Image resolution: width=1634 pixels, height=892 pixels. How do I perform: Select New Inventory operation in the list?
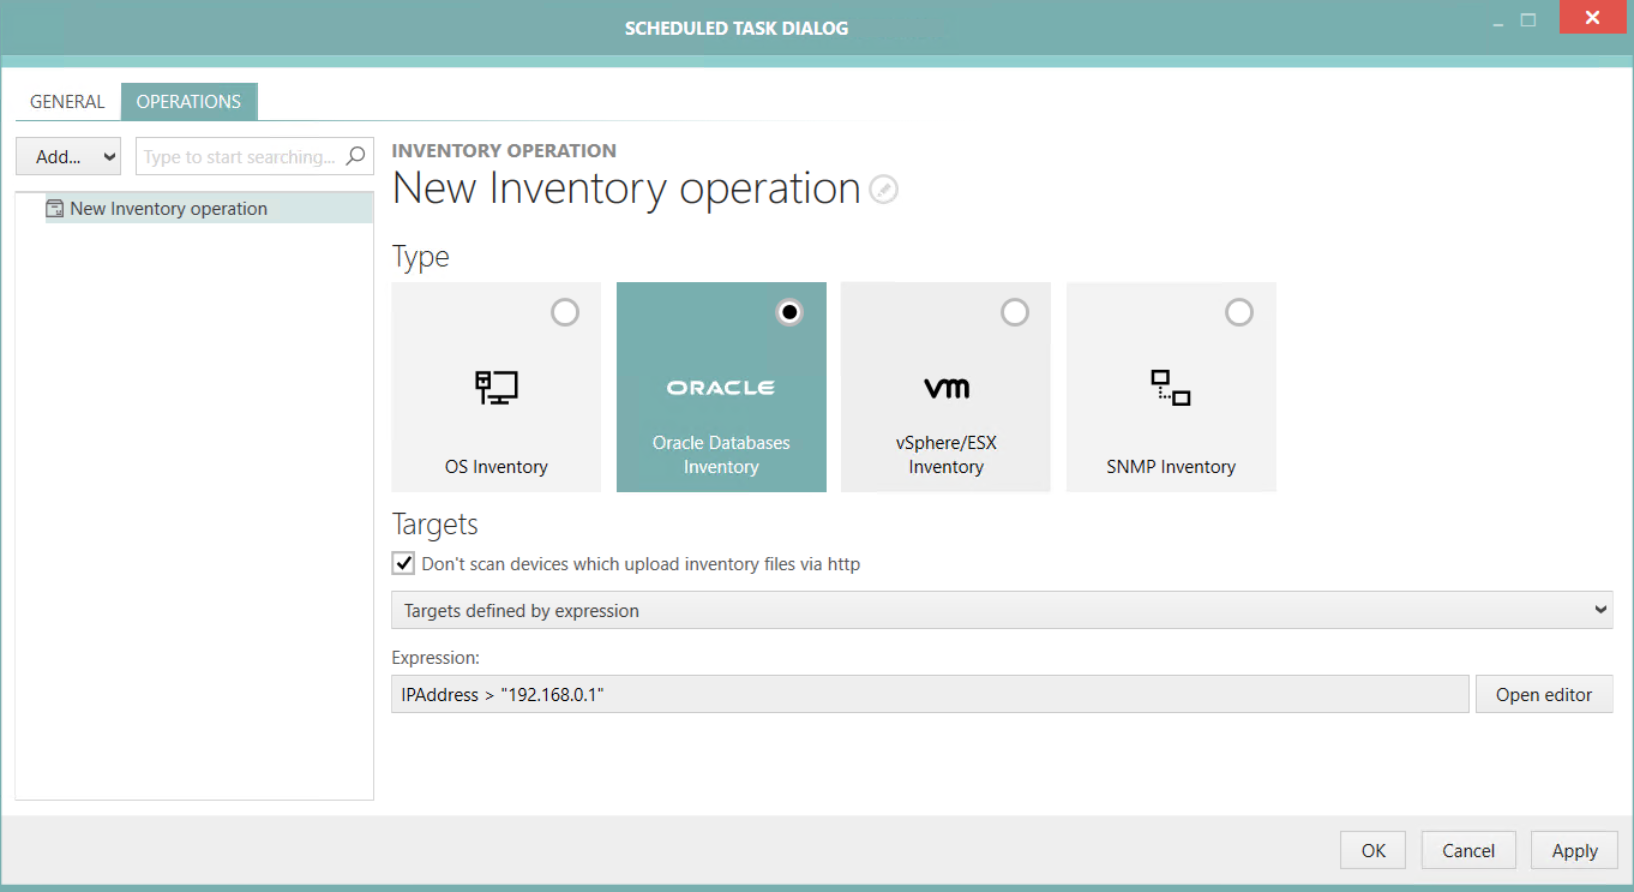pyautogui.click(x=169, y=208)
